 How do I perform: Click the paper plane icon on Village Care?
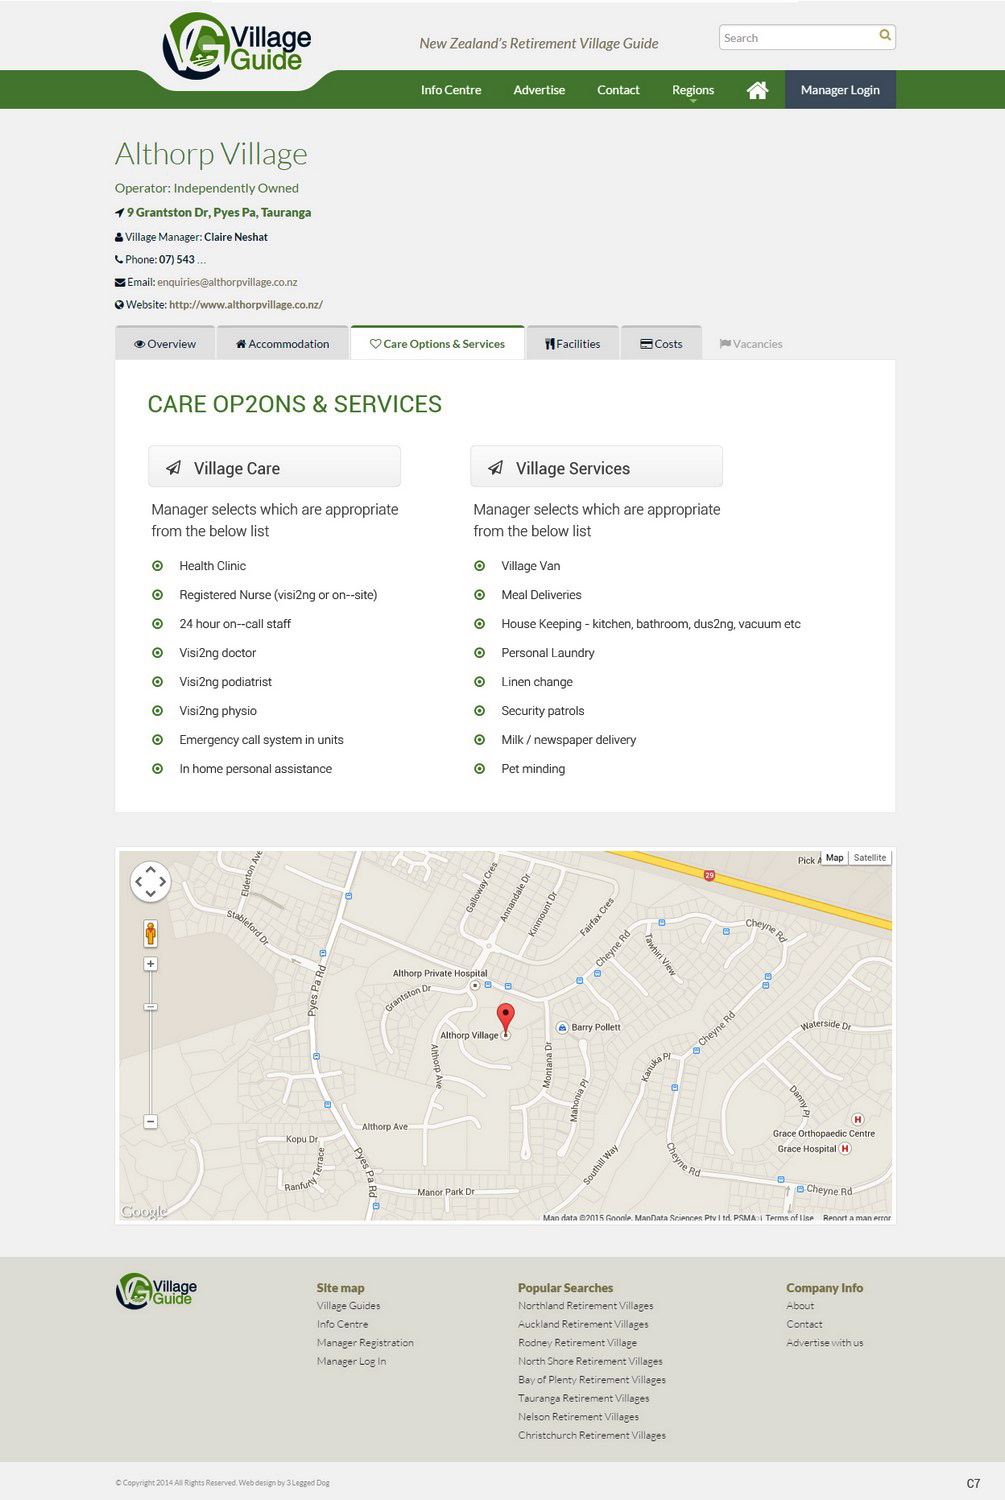click(173, 467)
